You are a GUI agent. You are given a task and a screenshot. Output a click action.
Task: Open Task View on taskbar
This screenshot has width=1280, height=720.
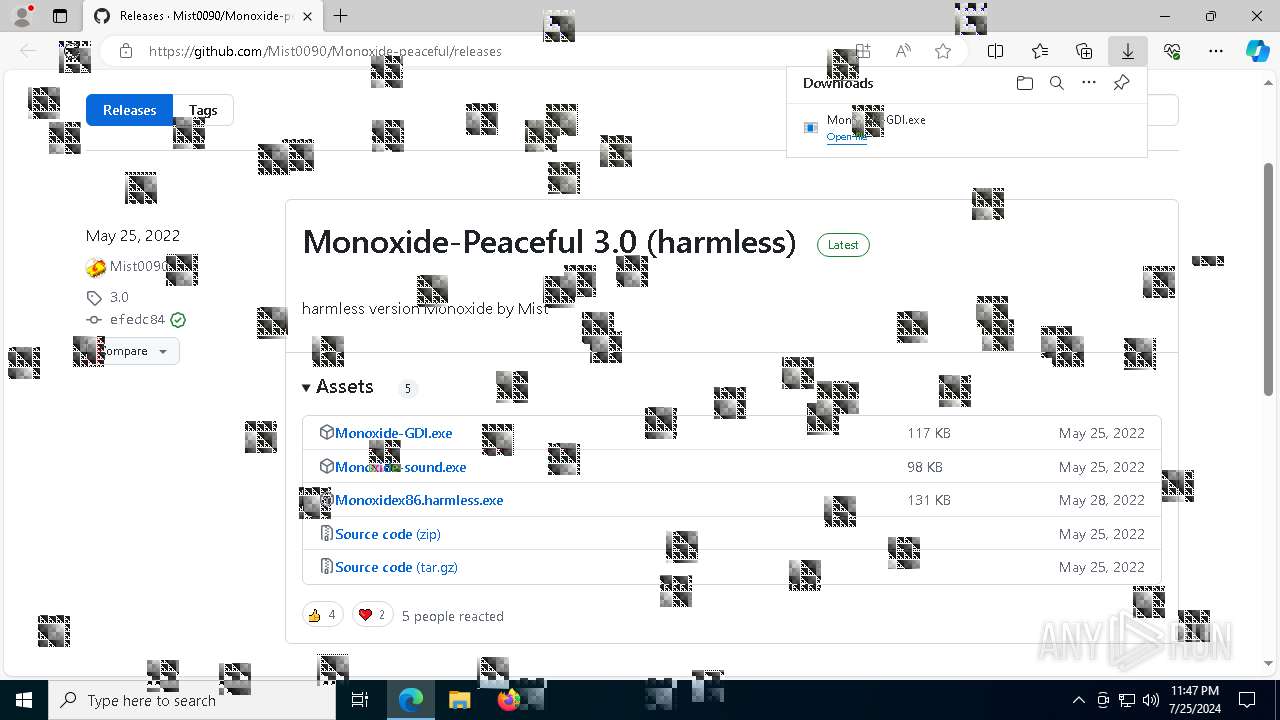(x=360, y=700)
